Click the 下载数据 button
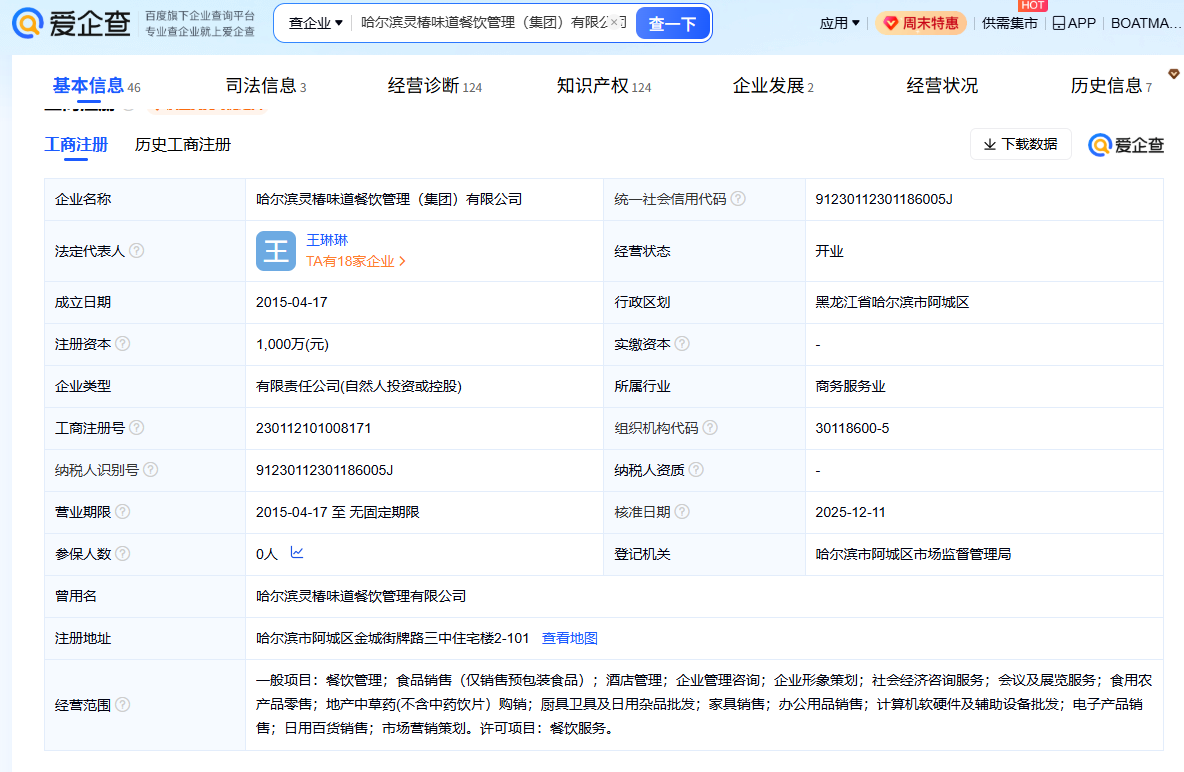The width and height of the screenshot is (1184, 772). click(x=1020, y=144)
